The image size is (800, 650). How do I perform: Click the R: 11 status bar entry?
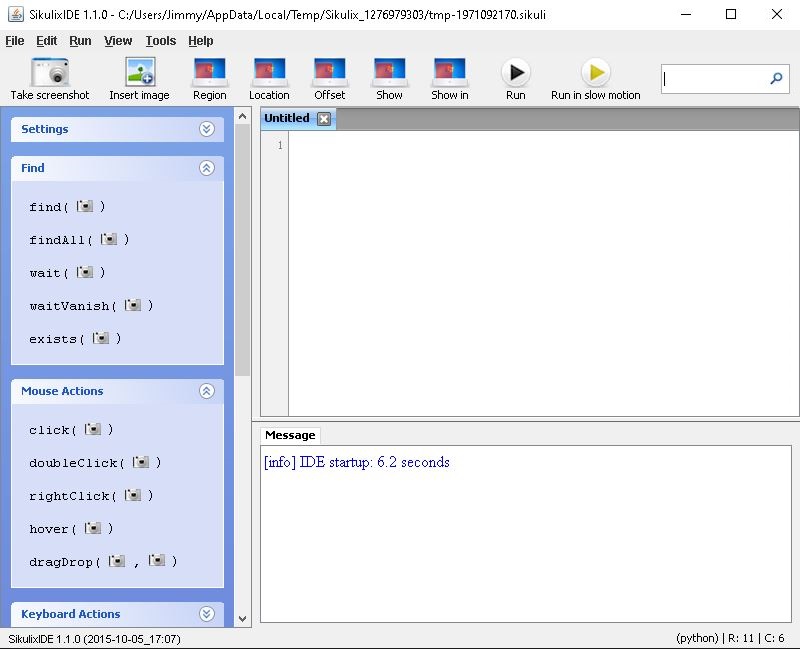741,638
